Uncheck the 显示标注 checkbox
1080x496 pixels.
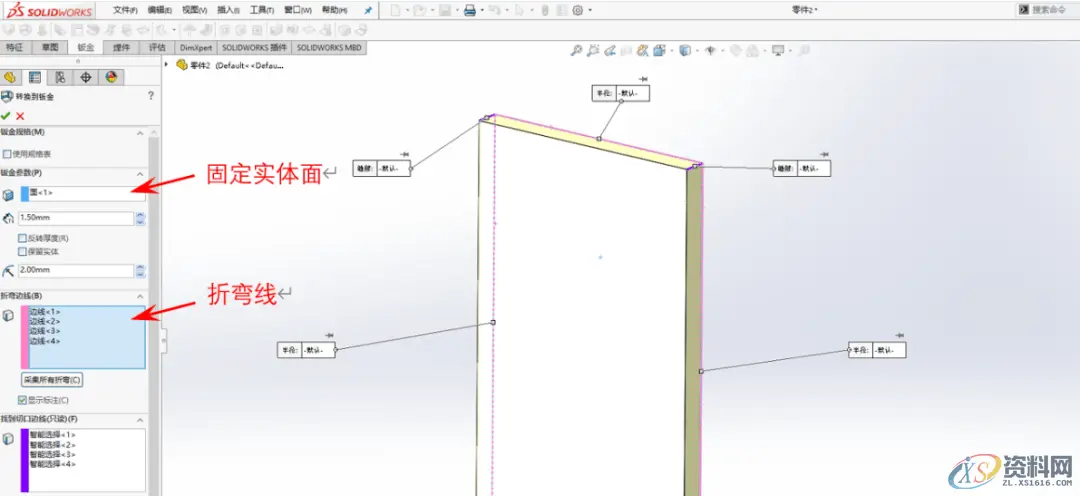coord(22,400)
